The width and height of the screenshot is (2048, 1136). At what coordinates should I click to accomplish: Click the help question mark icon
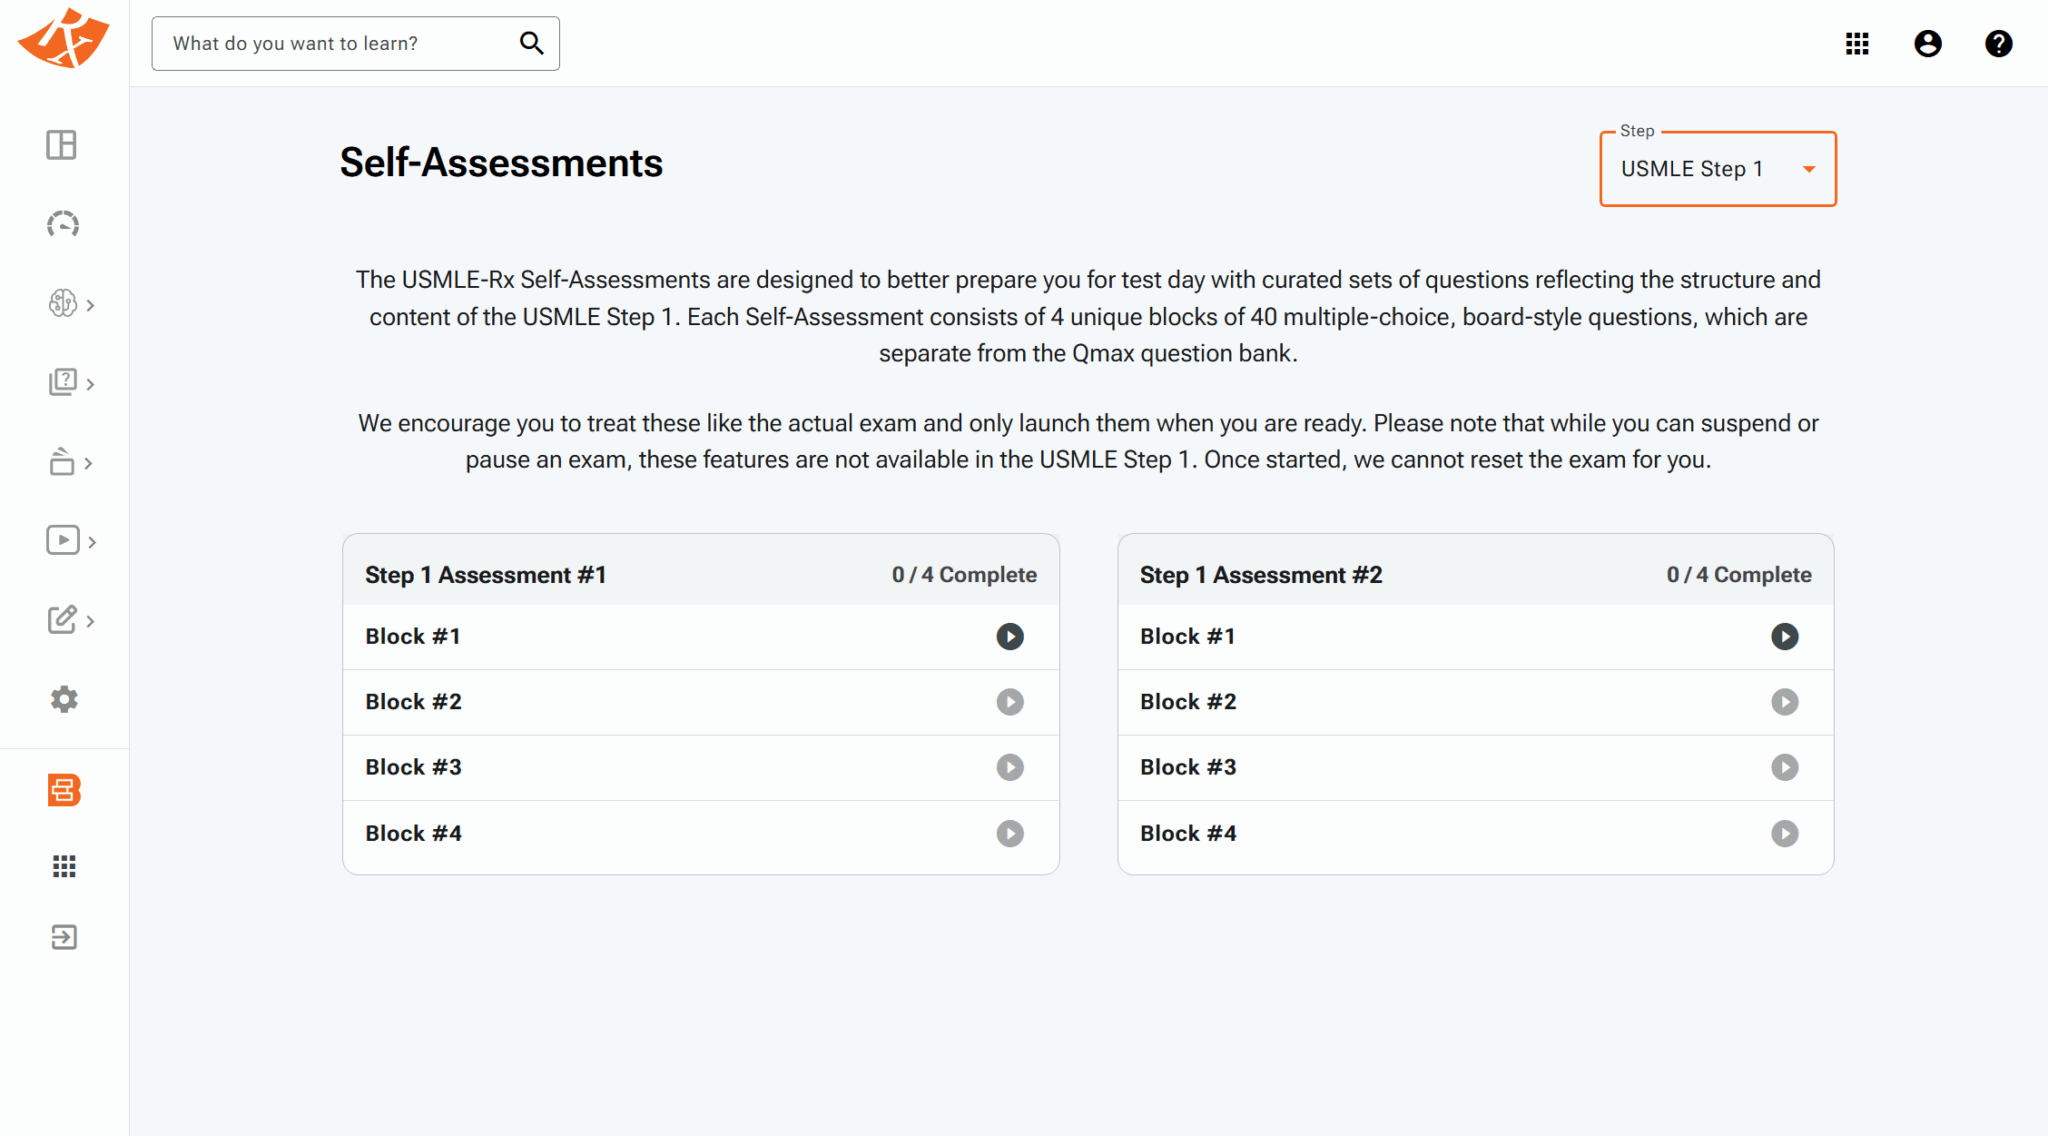coord(1998,44)
